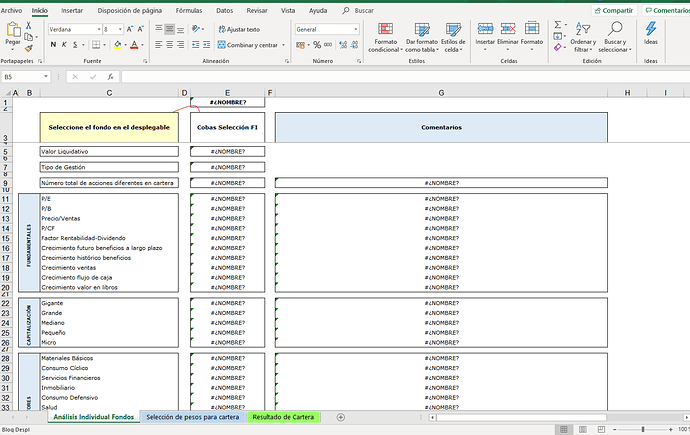Click the increase decimals icon
The image size is (690, 435).
coord(343,45)
